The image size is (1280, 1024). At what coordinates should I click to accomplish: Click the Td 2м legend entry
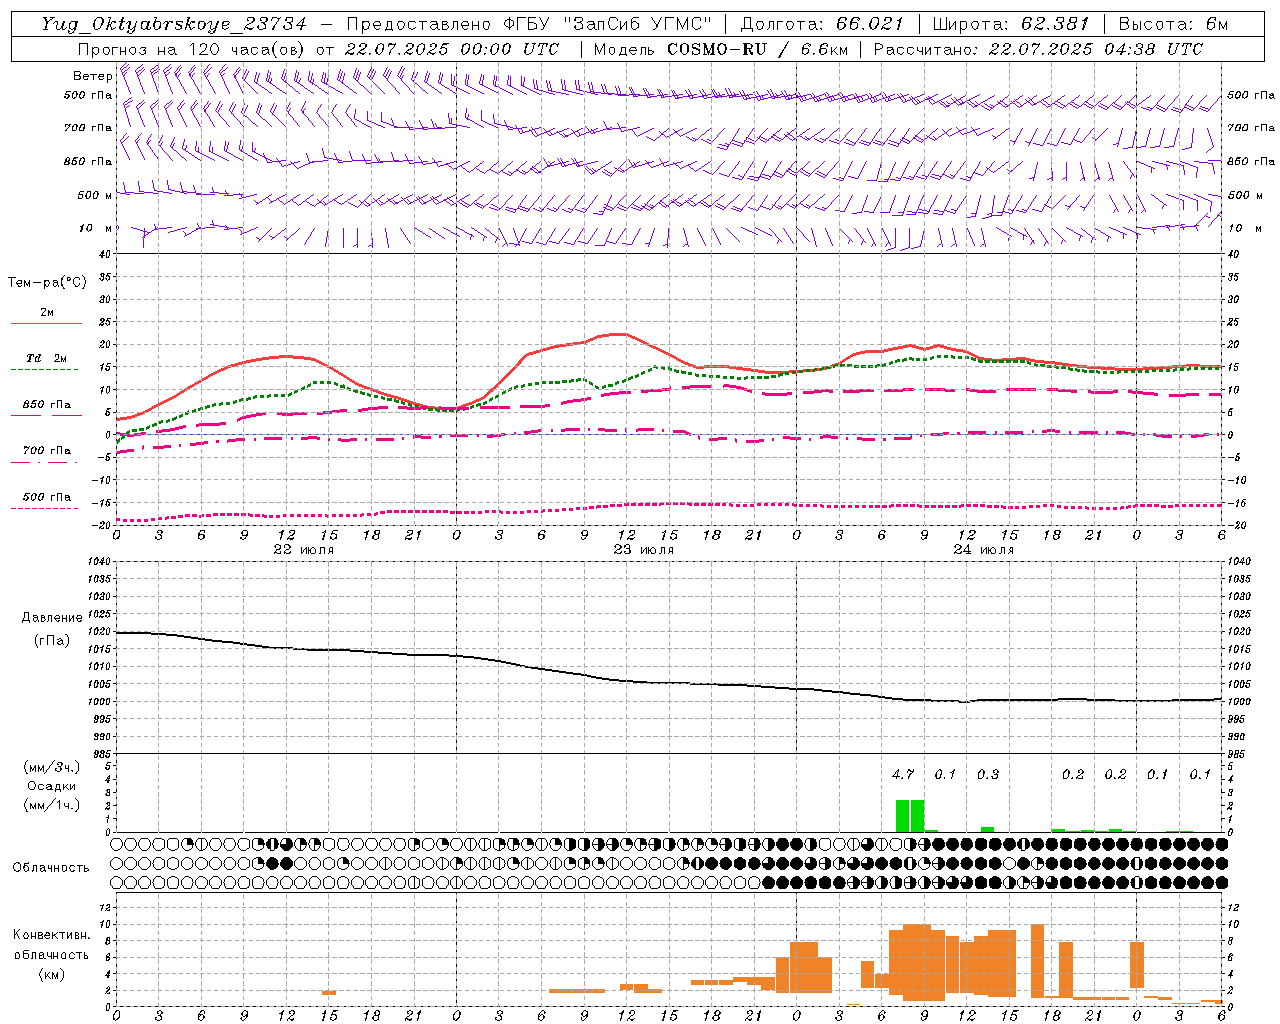click(x=46, y=358)
